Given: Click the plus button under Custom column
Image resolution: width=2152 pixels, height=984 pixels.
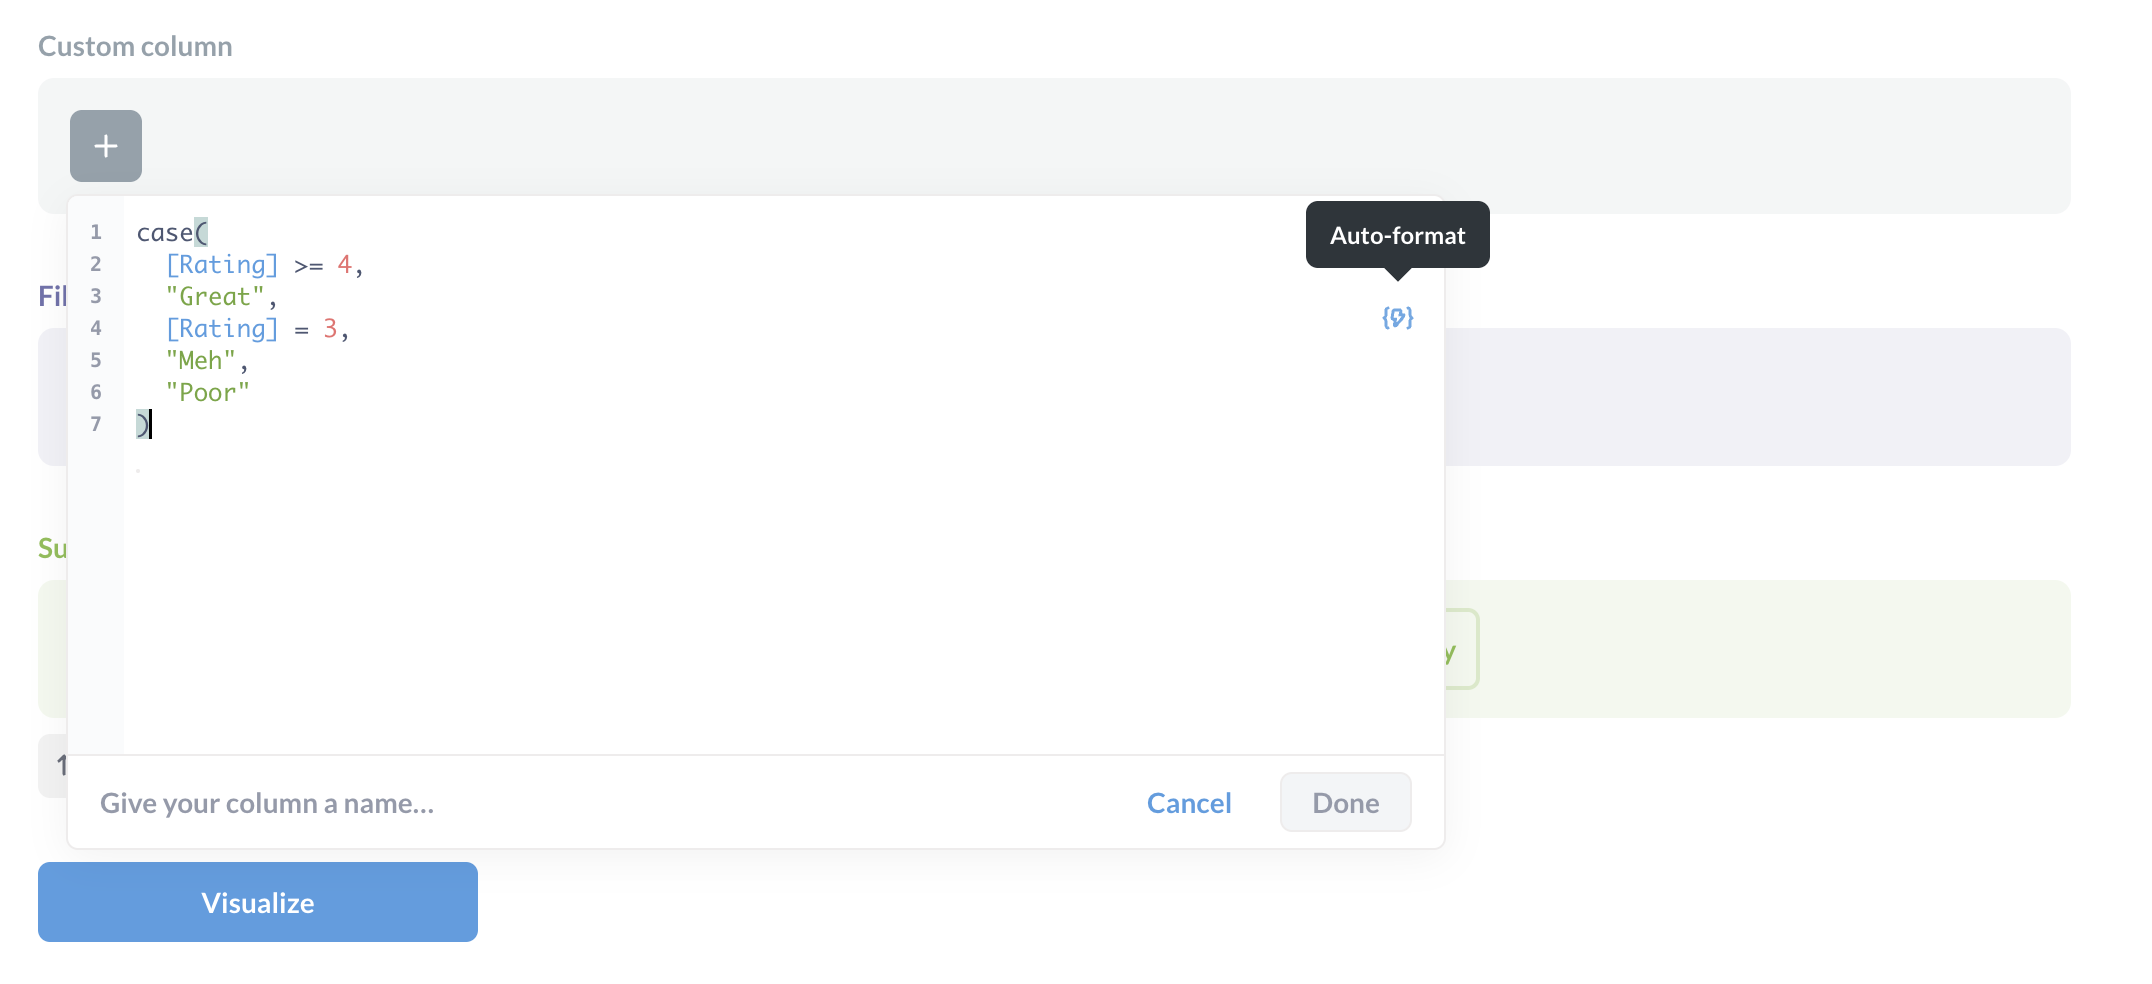Looking at the screenshot, I should tap(106, 146).
